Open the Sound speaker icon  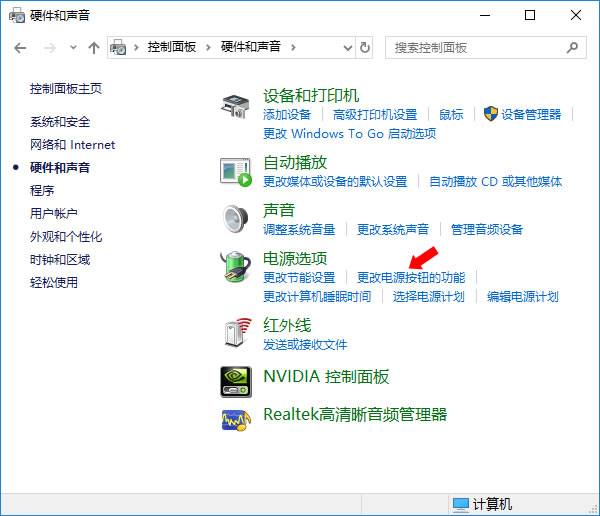coord(235,219)
